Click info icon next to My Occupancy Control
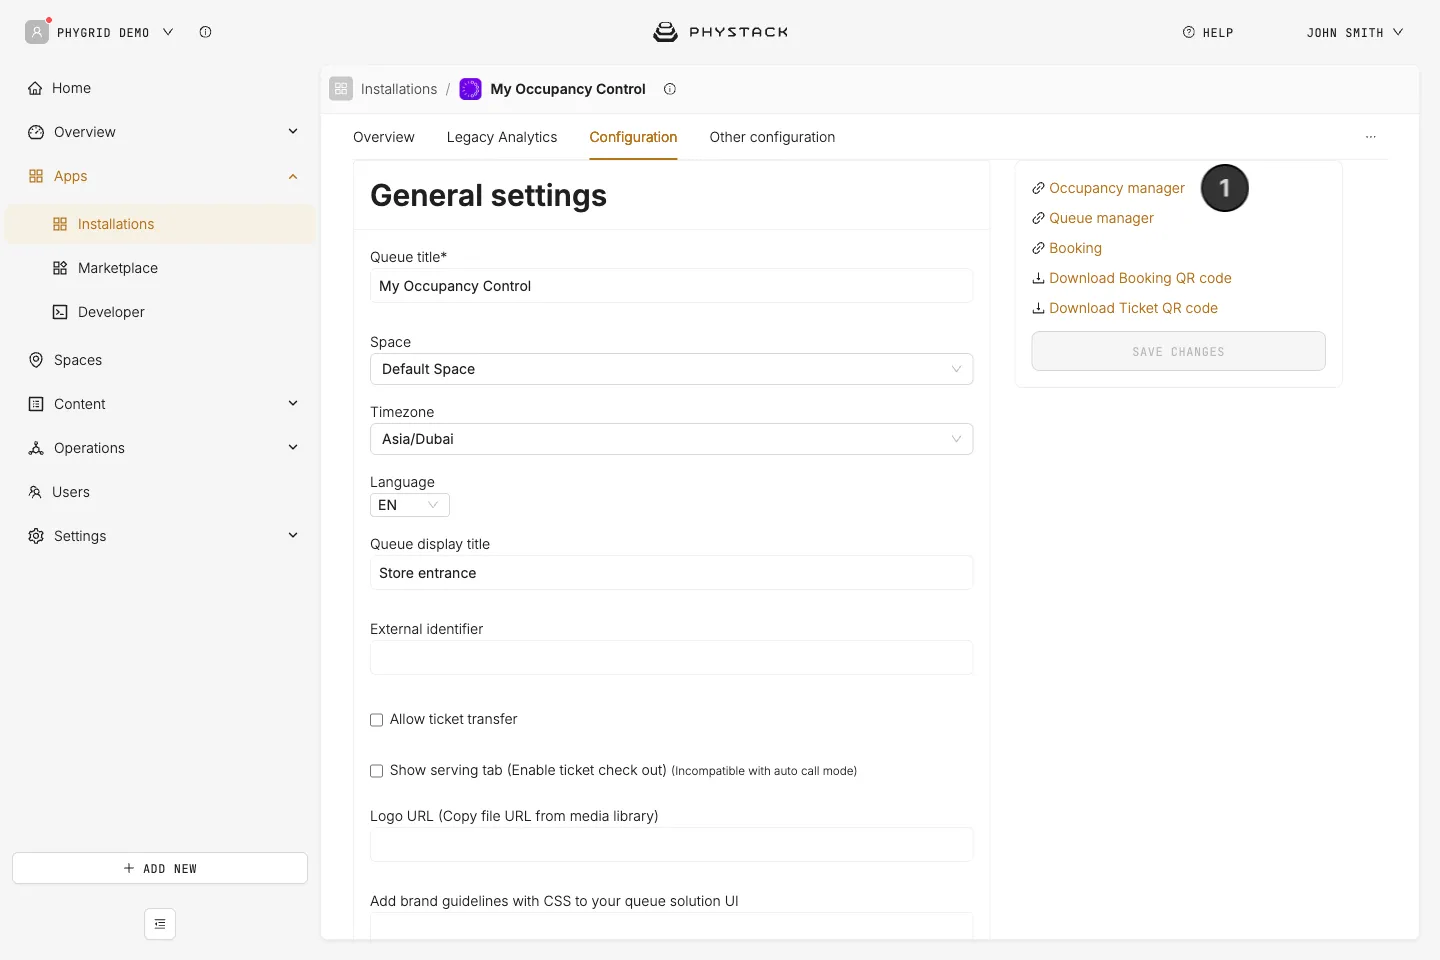The image size is (1440, 960). pos(670,89)
